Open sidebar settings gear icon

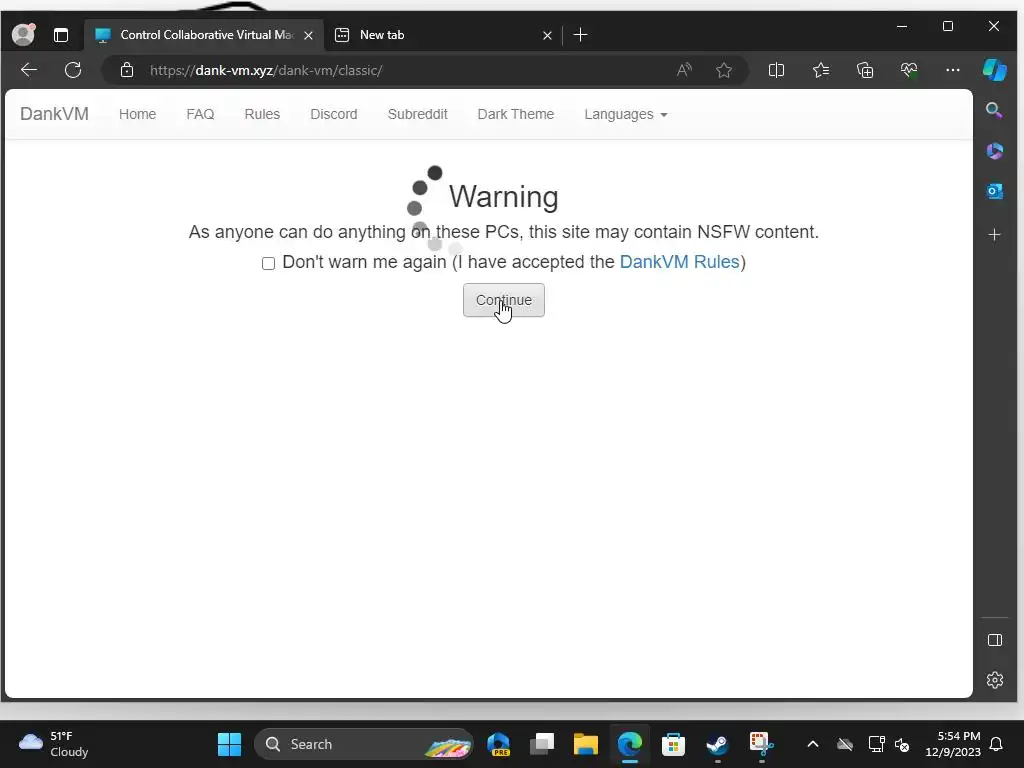[995, 680]
